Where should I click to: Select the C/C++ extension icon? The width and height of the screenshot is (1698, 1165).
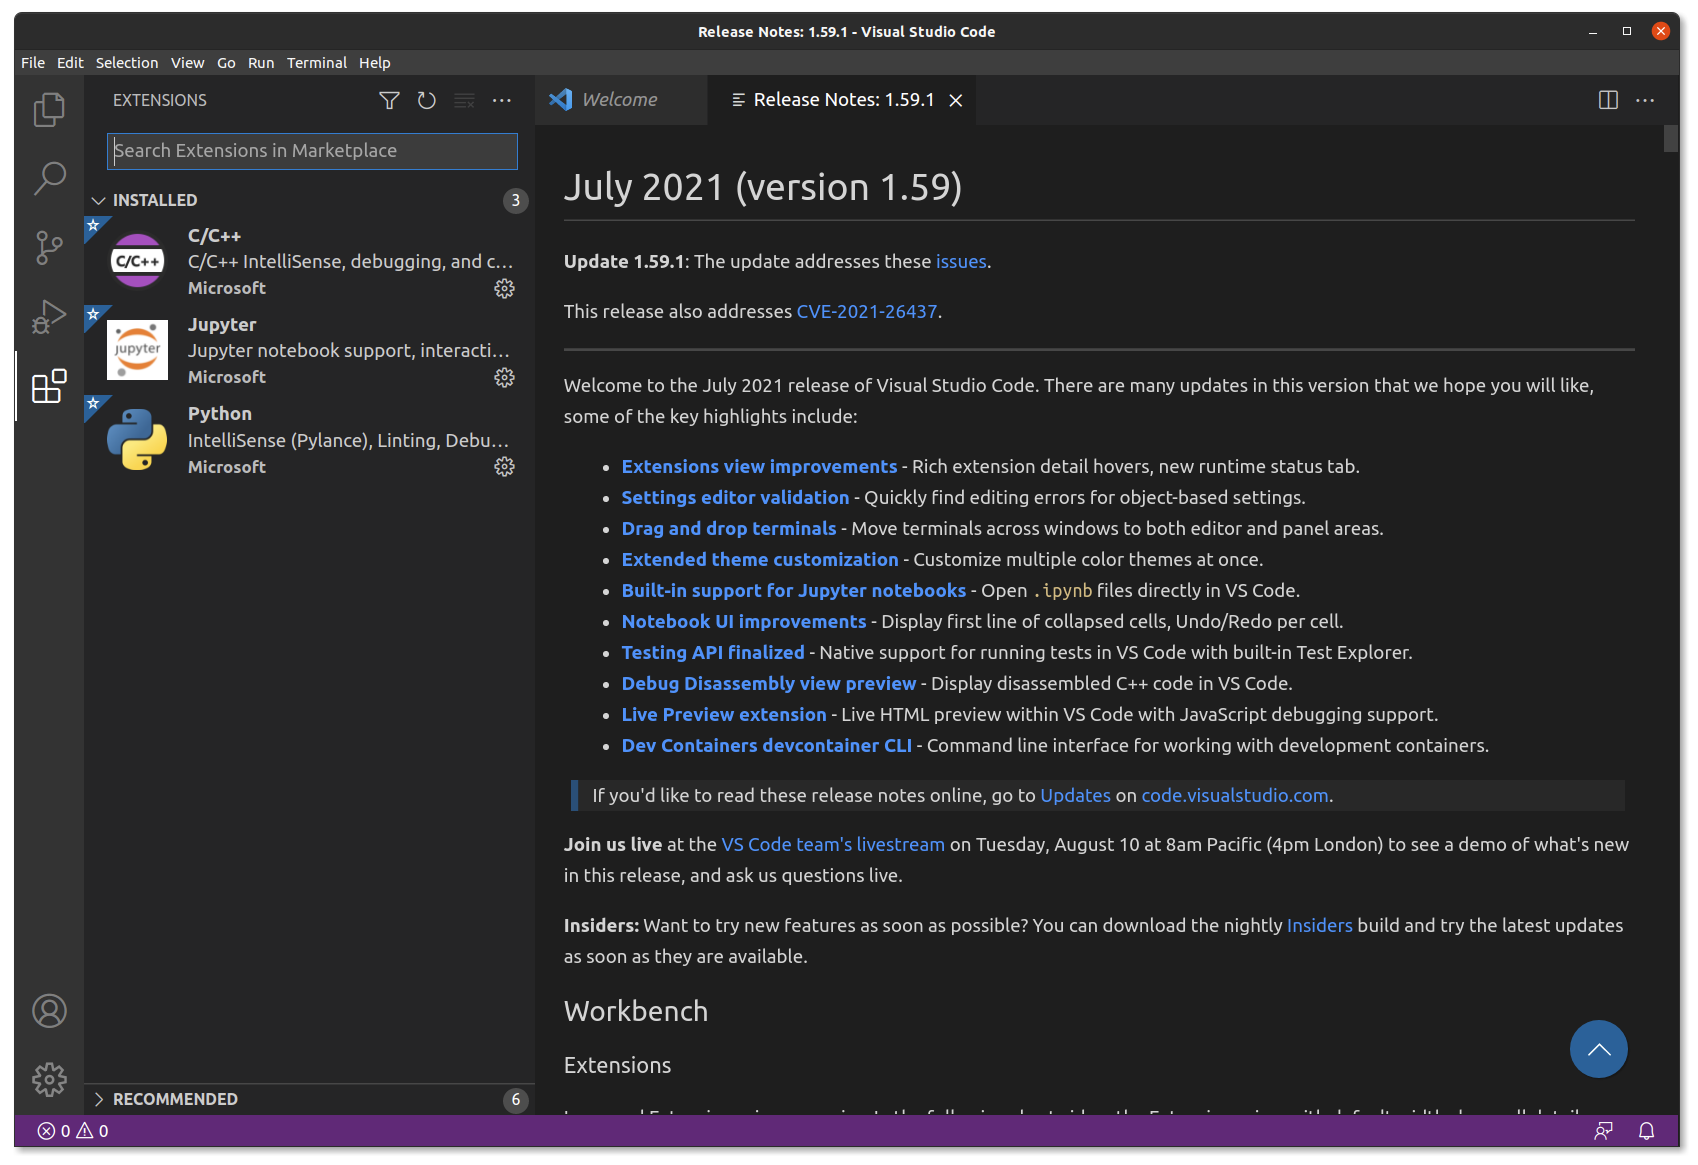point(137,261)
